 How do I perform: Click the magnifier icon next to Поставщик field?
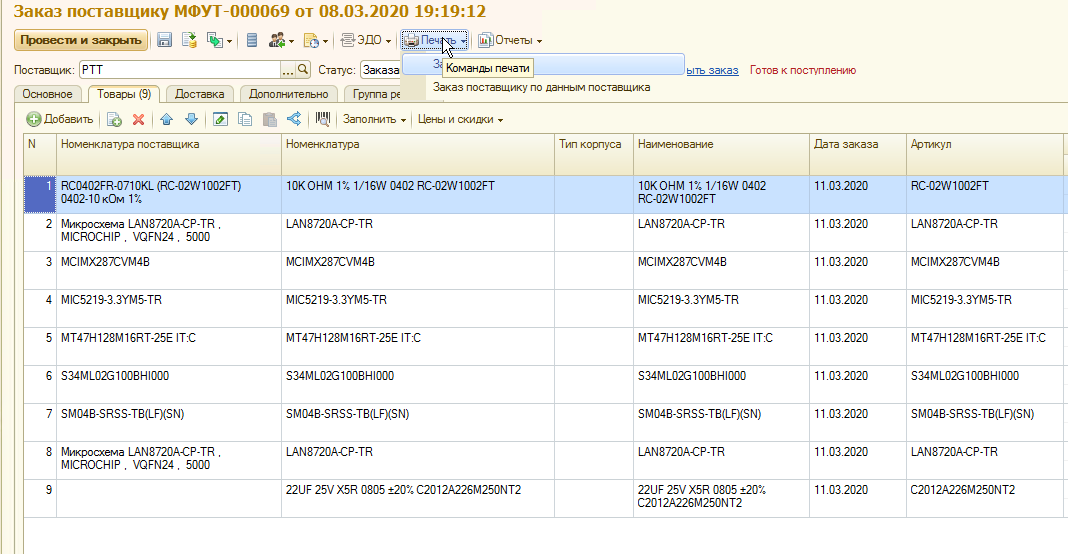pyautogui.click(x=304, y=70)
